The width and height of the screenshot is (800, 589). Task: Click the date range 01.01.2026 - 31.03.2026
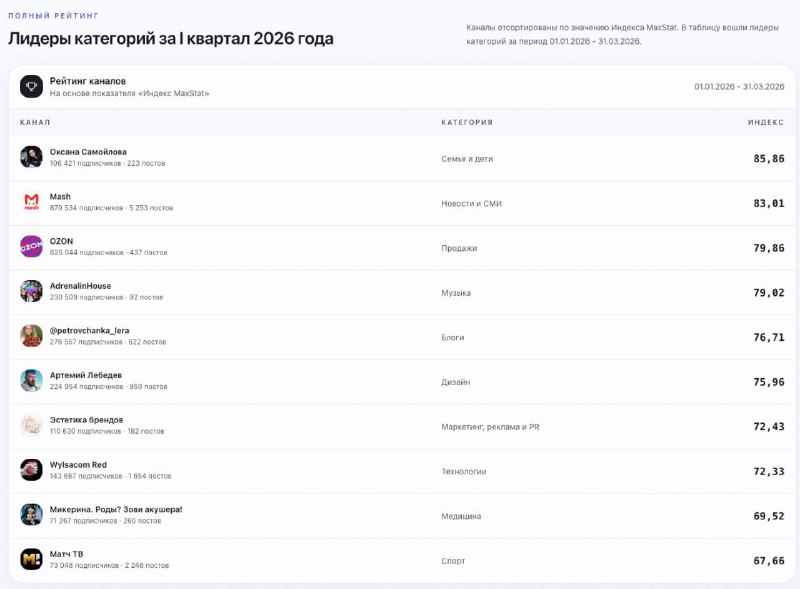pos(739,87)
